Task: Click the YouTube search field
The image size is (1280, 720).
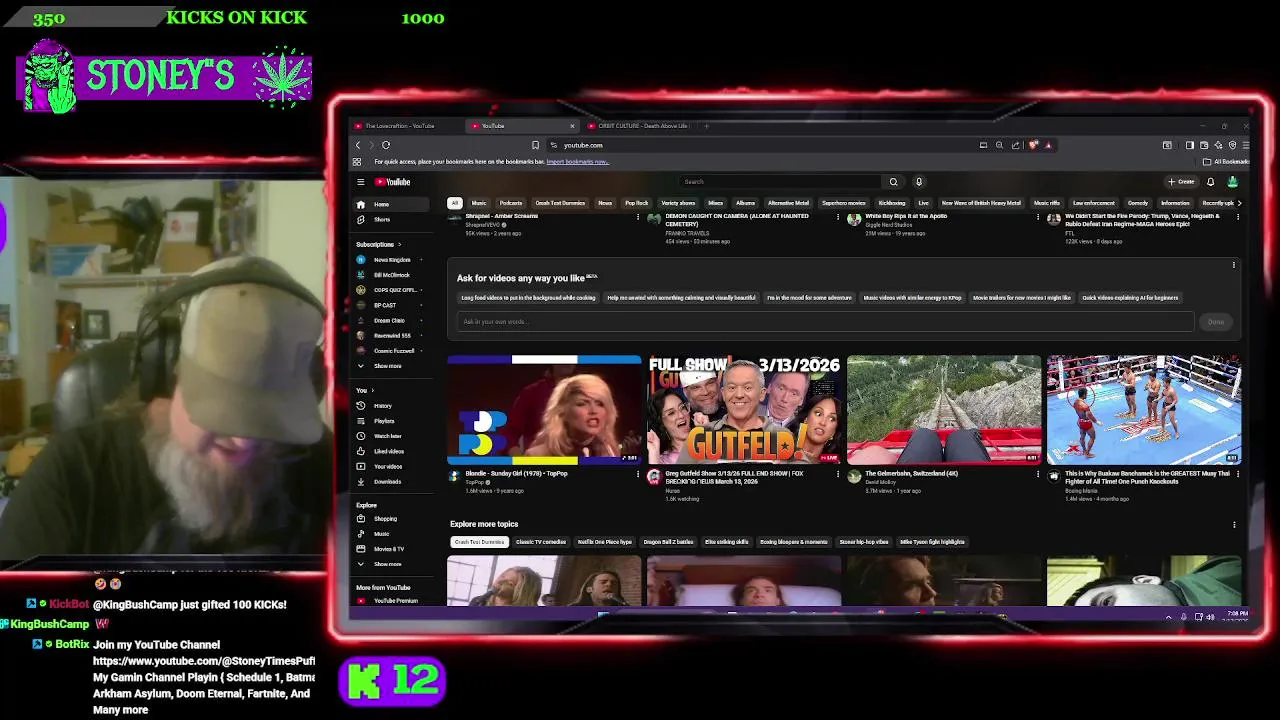Action: pyautogui.click(x=780, y=182)
